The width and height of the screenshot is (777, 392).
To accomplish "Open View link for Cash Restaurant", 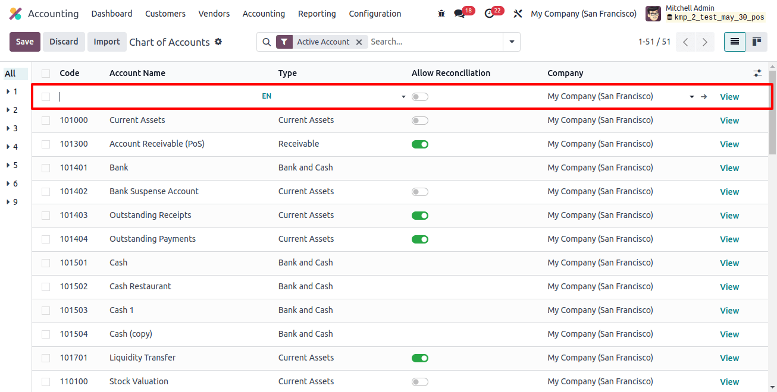I will click(729, 286).
